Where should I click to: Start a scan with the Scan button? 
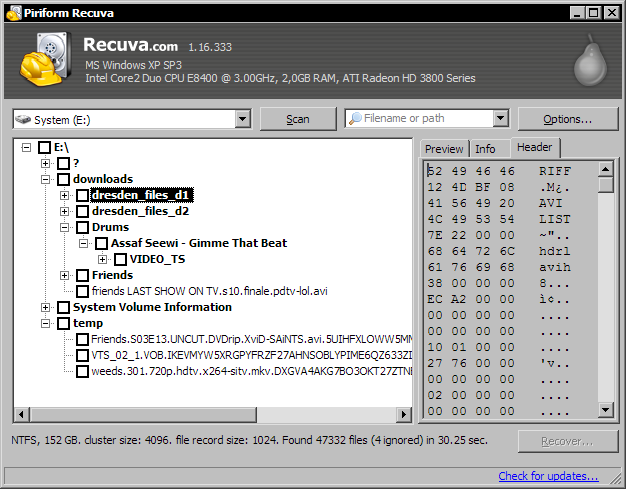[x=298, y=119]
